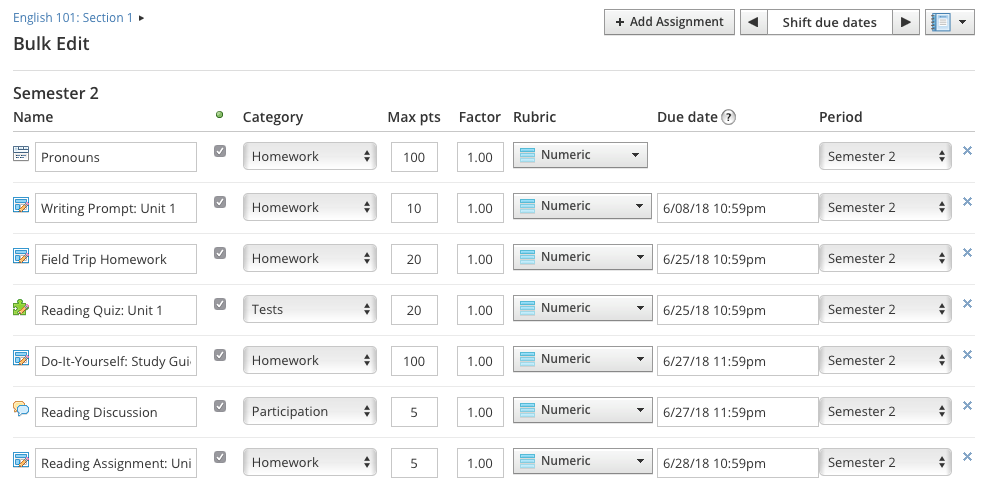The height and width of the screenshot is (488, 992).
Task: Remove the Field Trip Homework row
Action: click(x=966, y=253)
